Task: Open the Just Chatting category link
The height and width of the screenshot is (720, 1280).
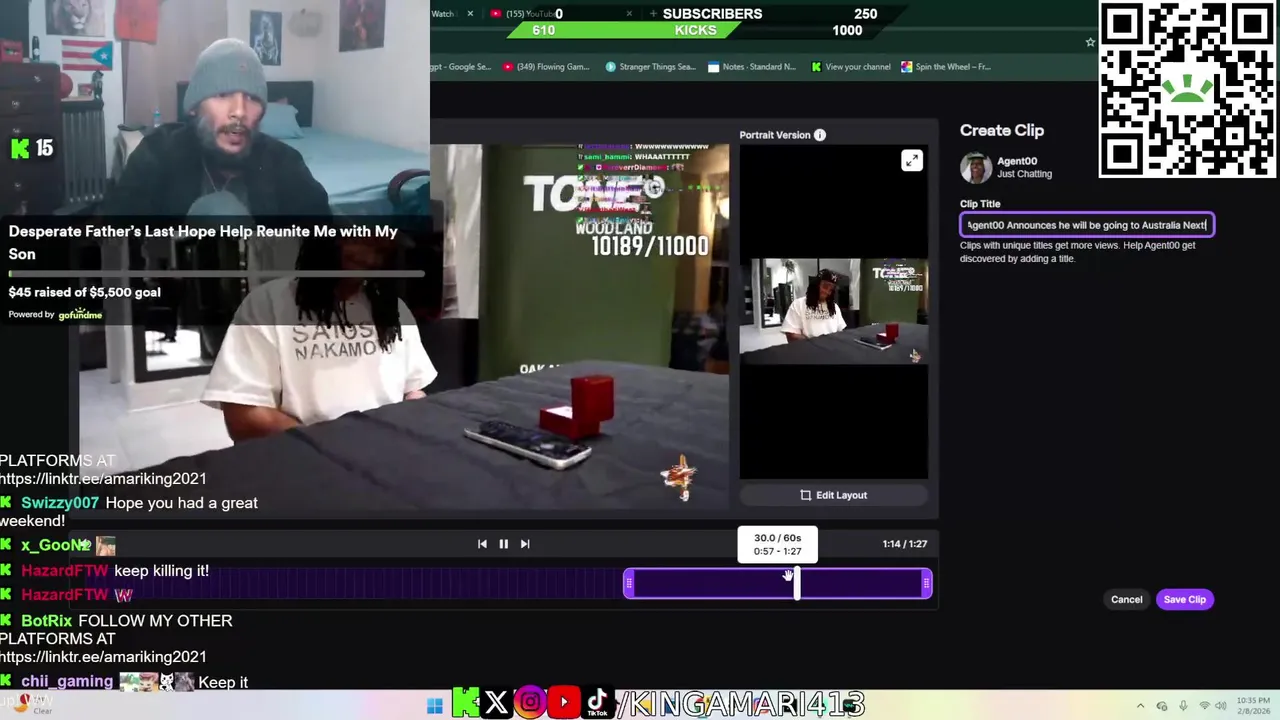Action: click(x=1024, y=174)
